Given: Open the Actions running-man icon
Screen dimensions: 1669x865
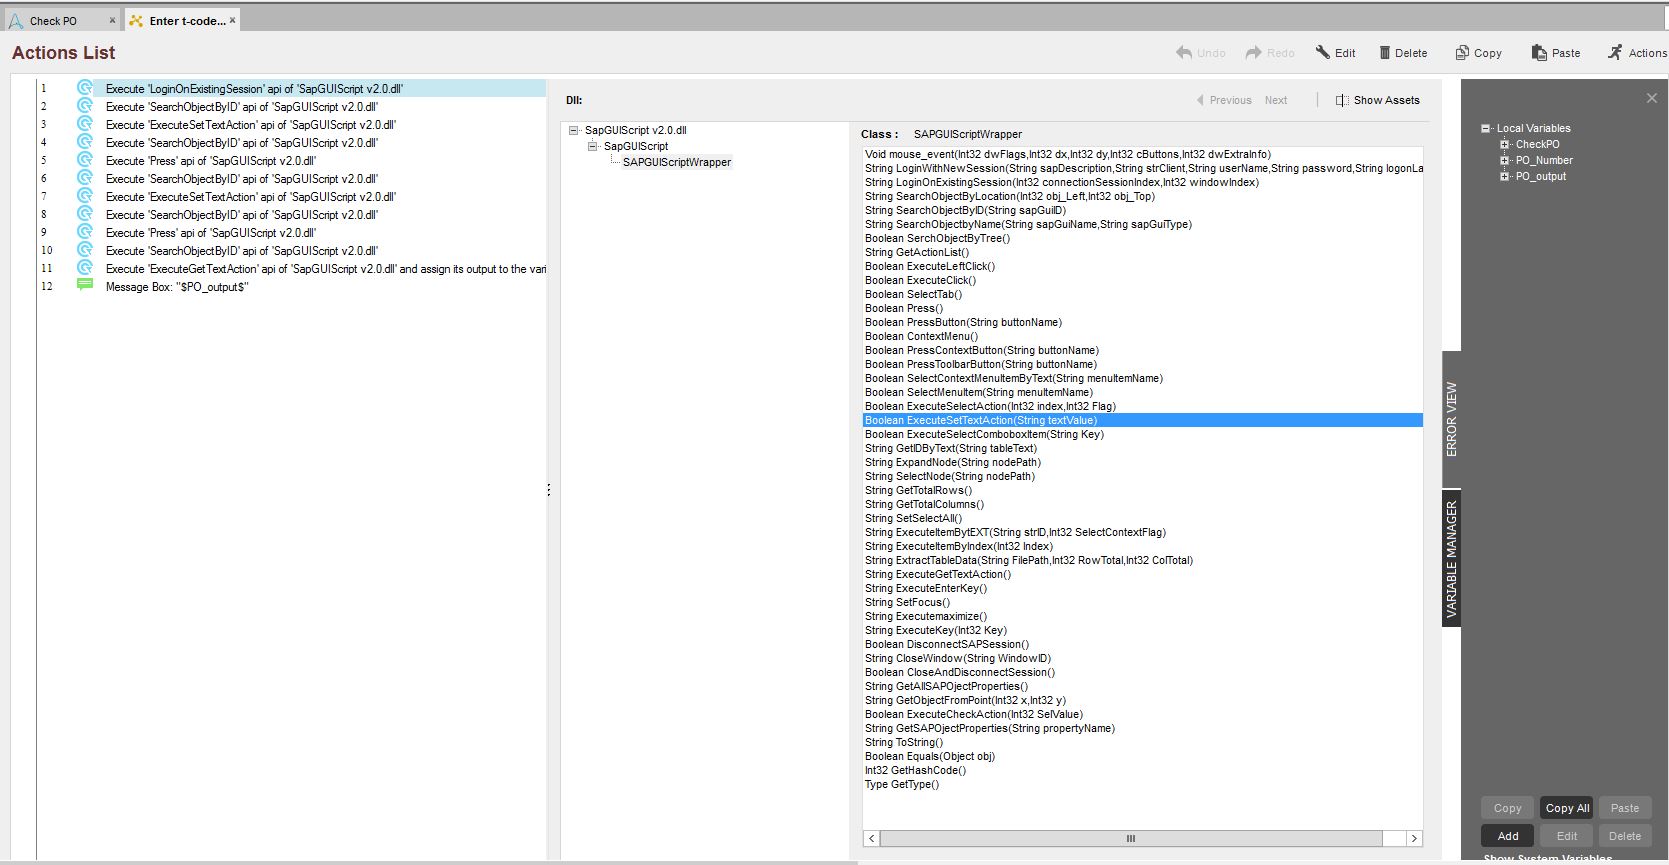Looking at the screenshot, I should click(1615, 53).
